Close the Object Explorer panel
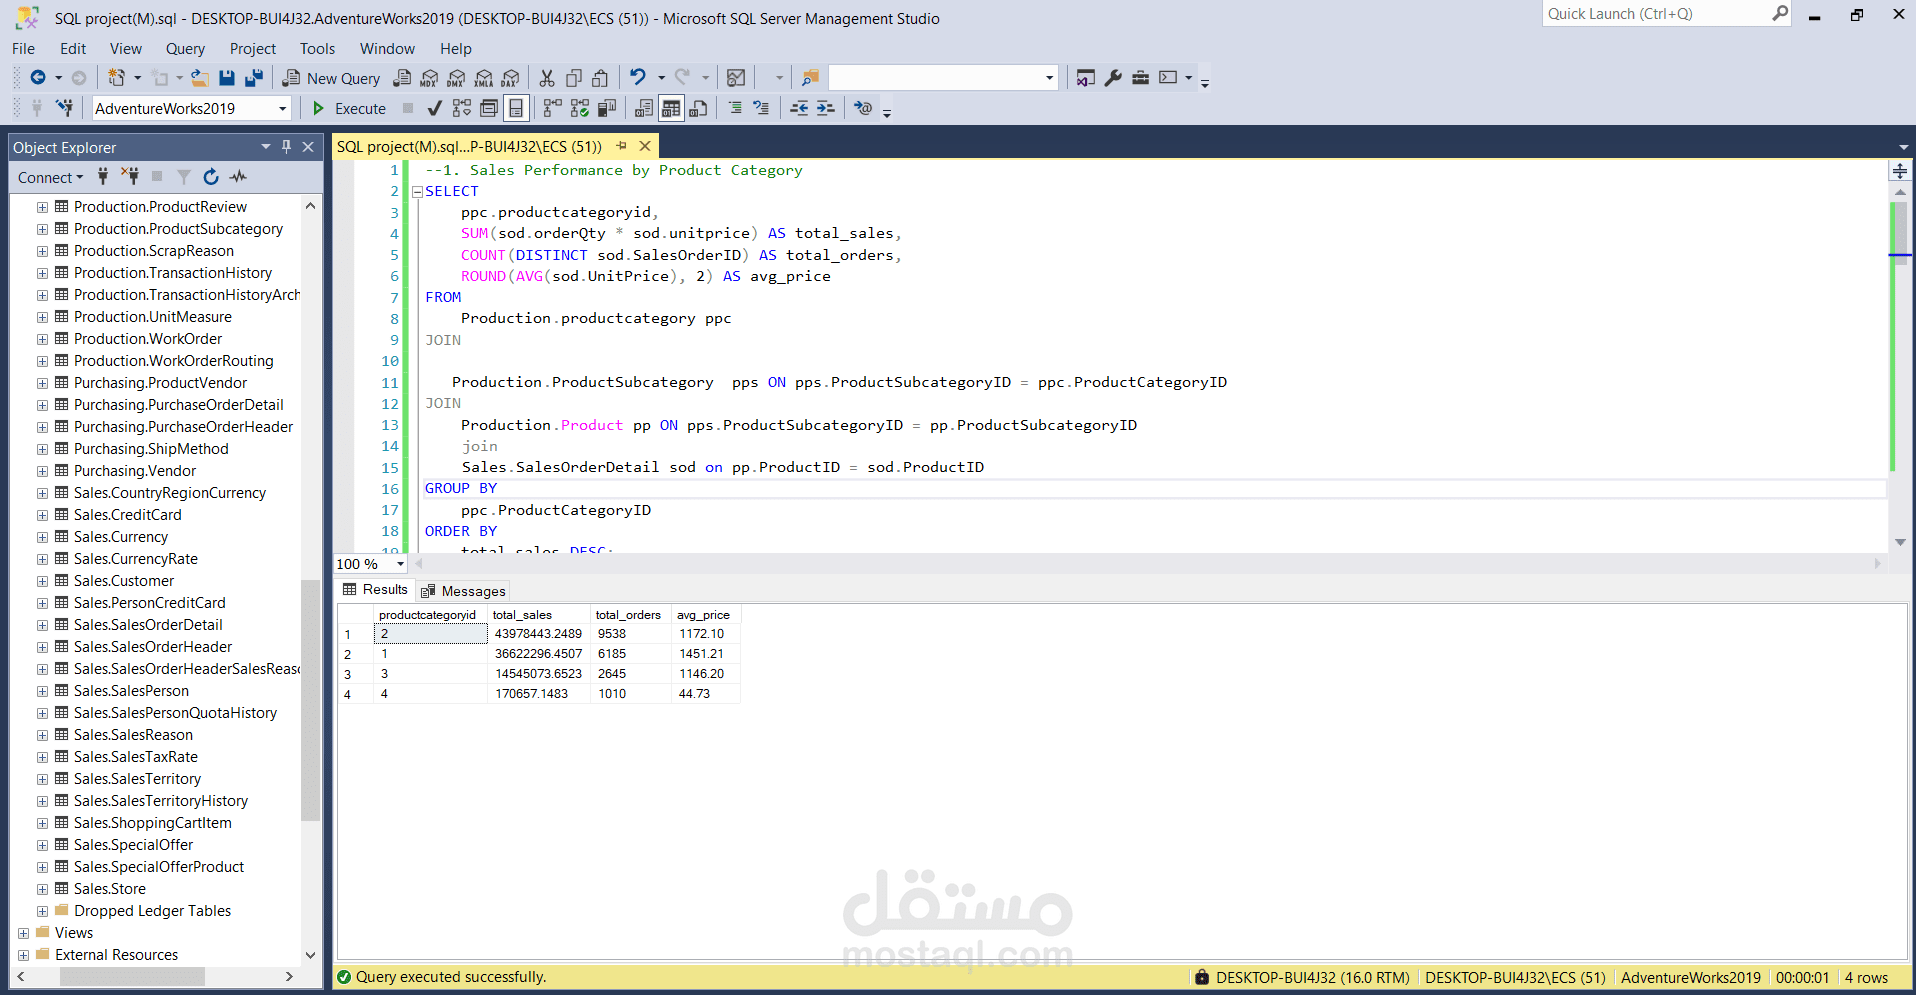This screenshot has height=995, width=1916. [x=308, y=147]
